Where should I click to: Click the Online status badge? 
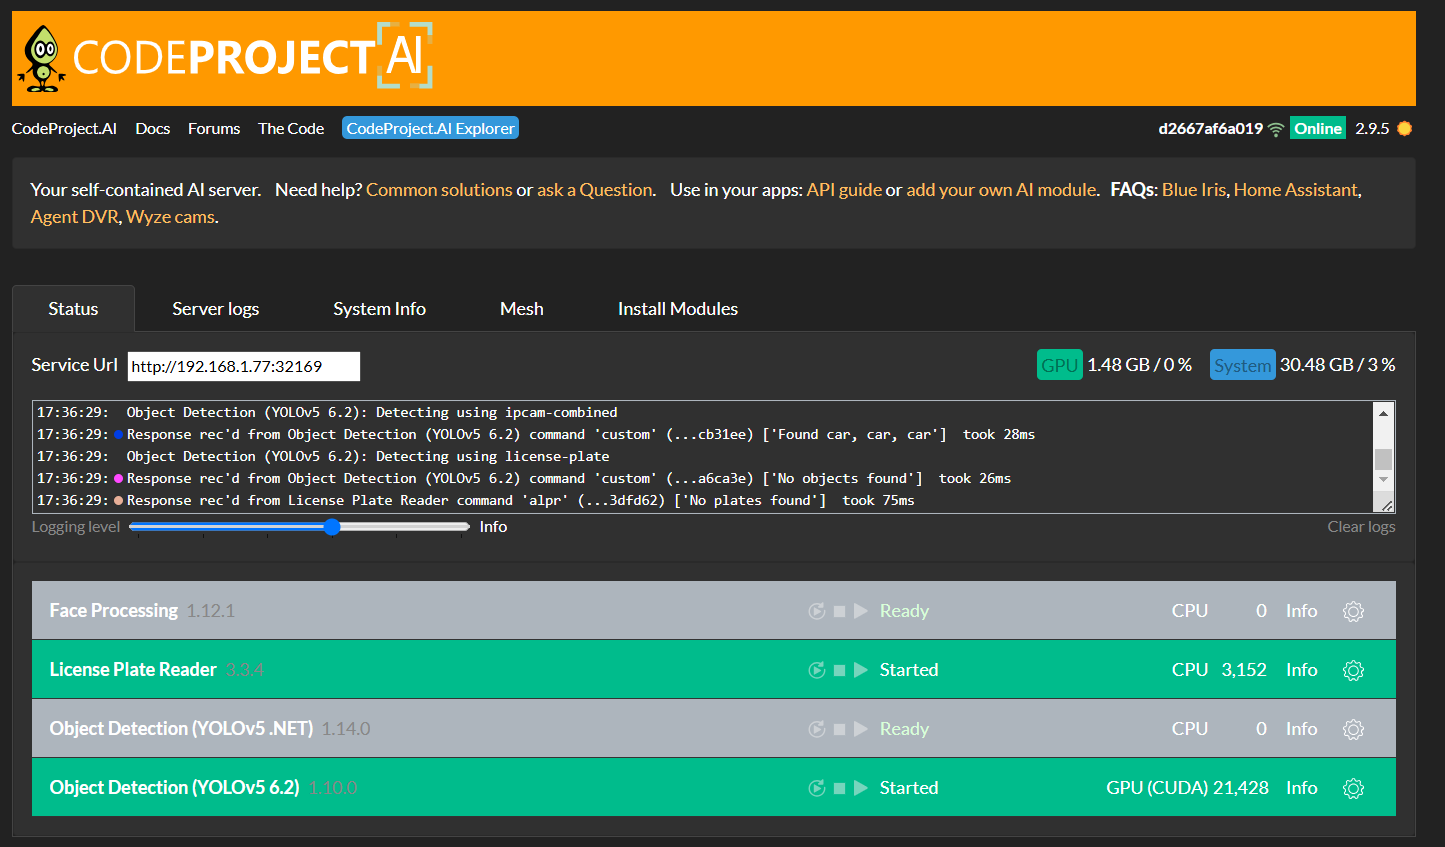point(1318,128)
